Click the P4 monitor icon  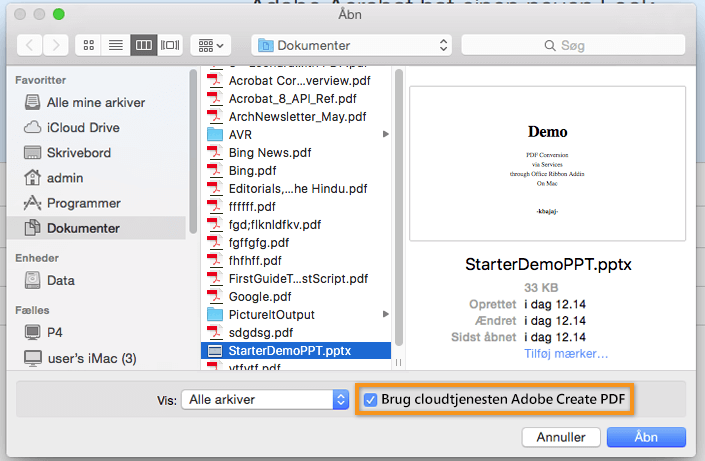pos(32,332)
